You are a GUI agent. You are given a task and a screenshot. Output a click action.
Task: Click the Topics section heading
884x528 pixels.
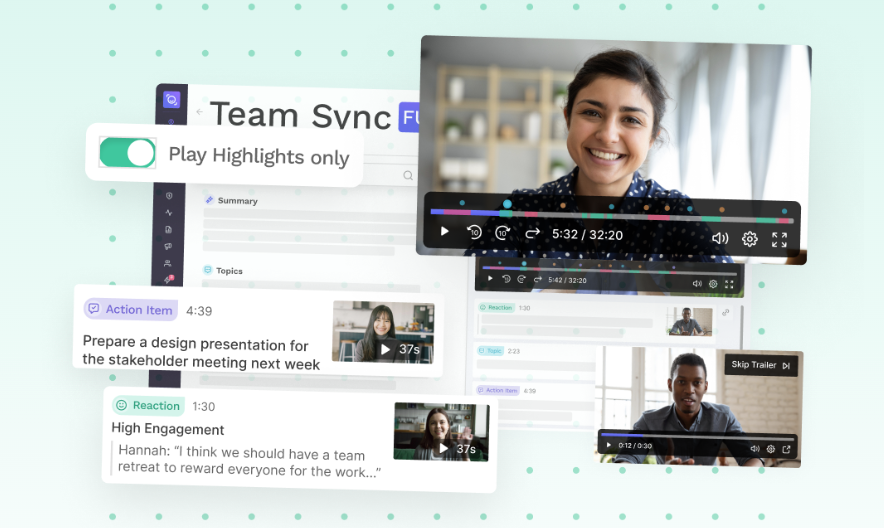coord(229,270)
